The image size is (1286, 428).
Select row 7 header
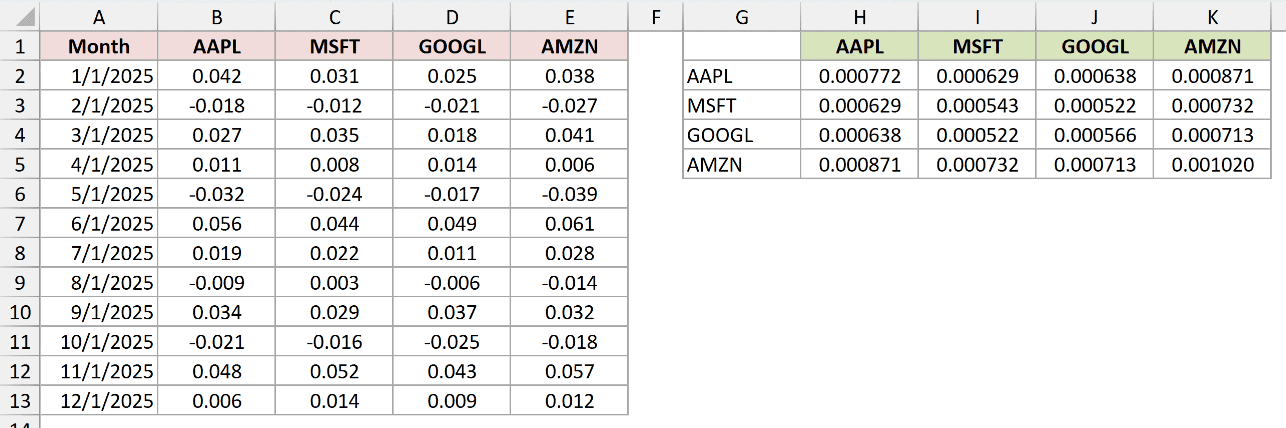coord(20,223)
